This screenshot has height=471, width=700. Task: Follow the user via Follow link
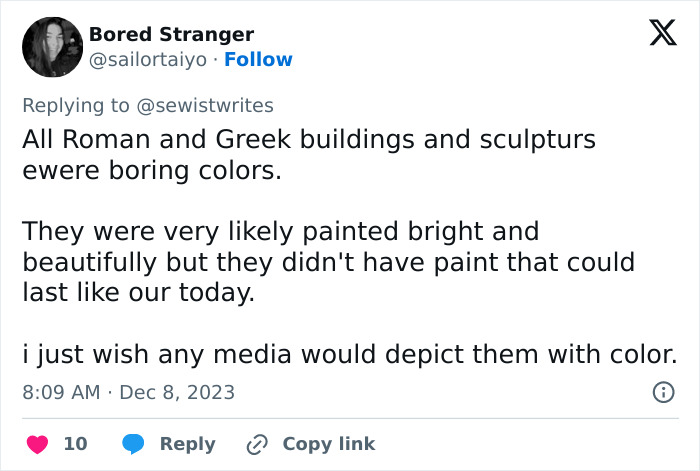point(259,60)
